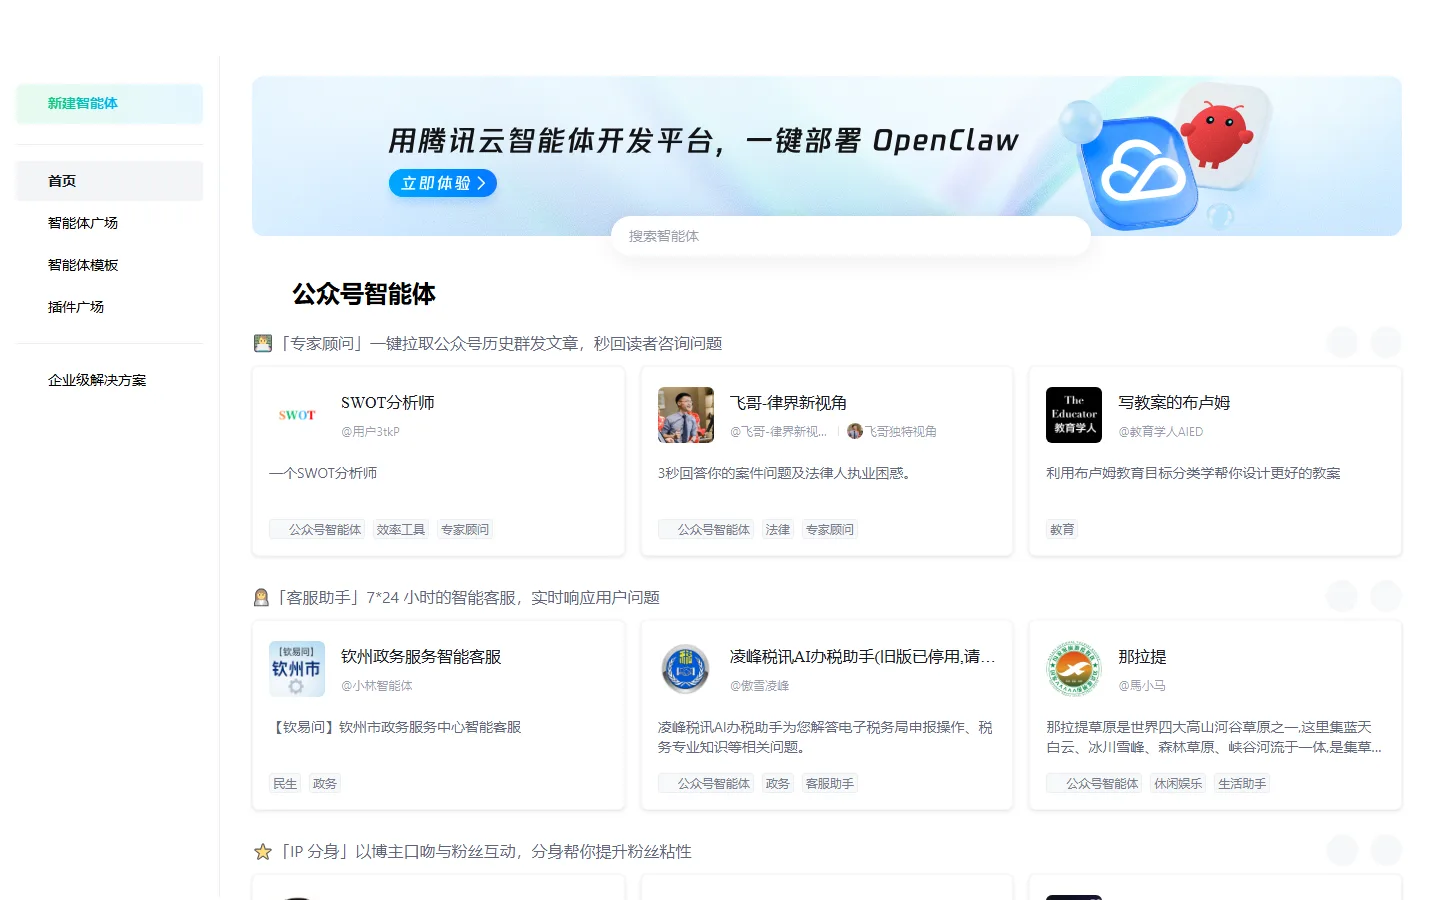The height and width of the screenshot is (900, 1440).
Task: Click the 民生 tag
Action: coord(285,783)
